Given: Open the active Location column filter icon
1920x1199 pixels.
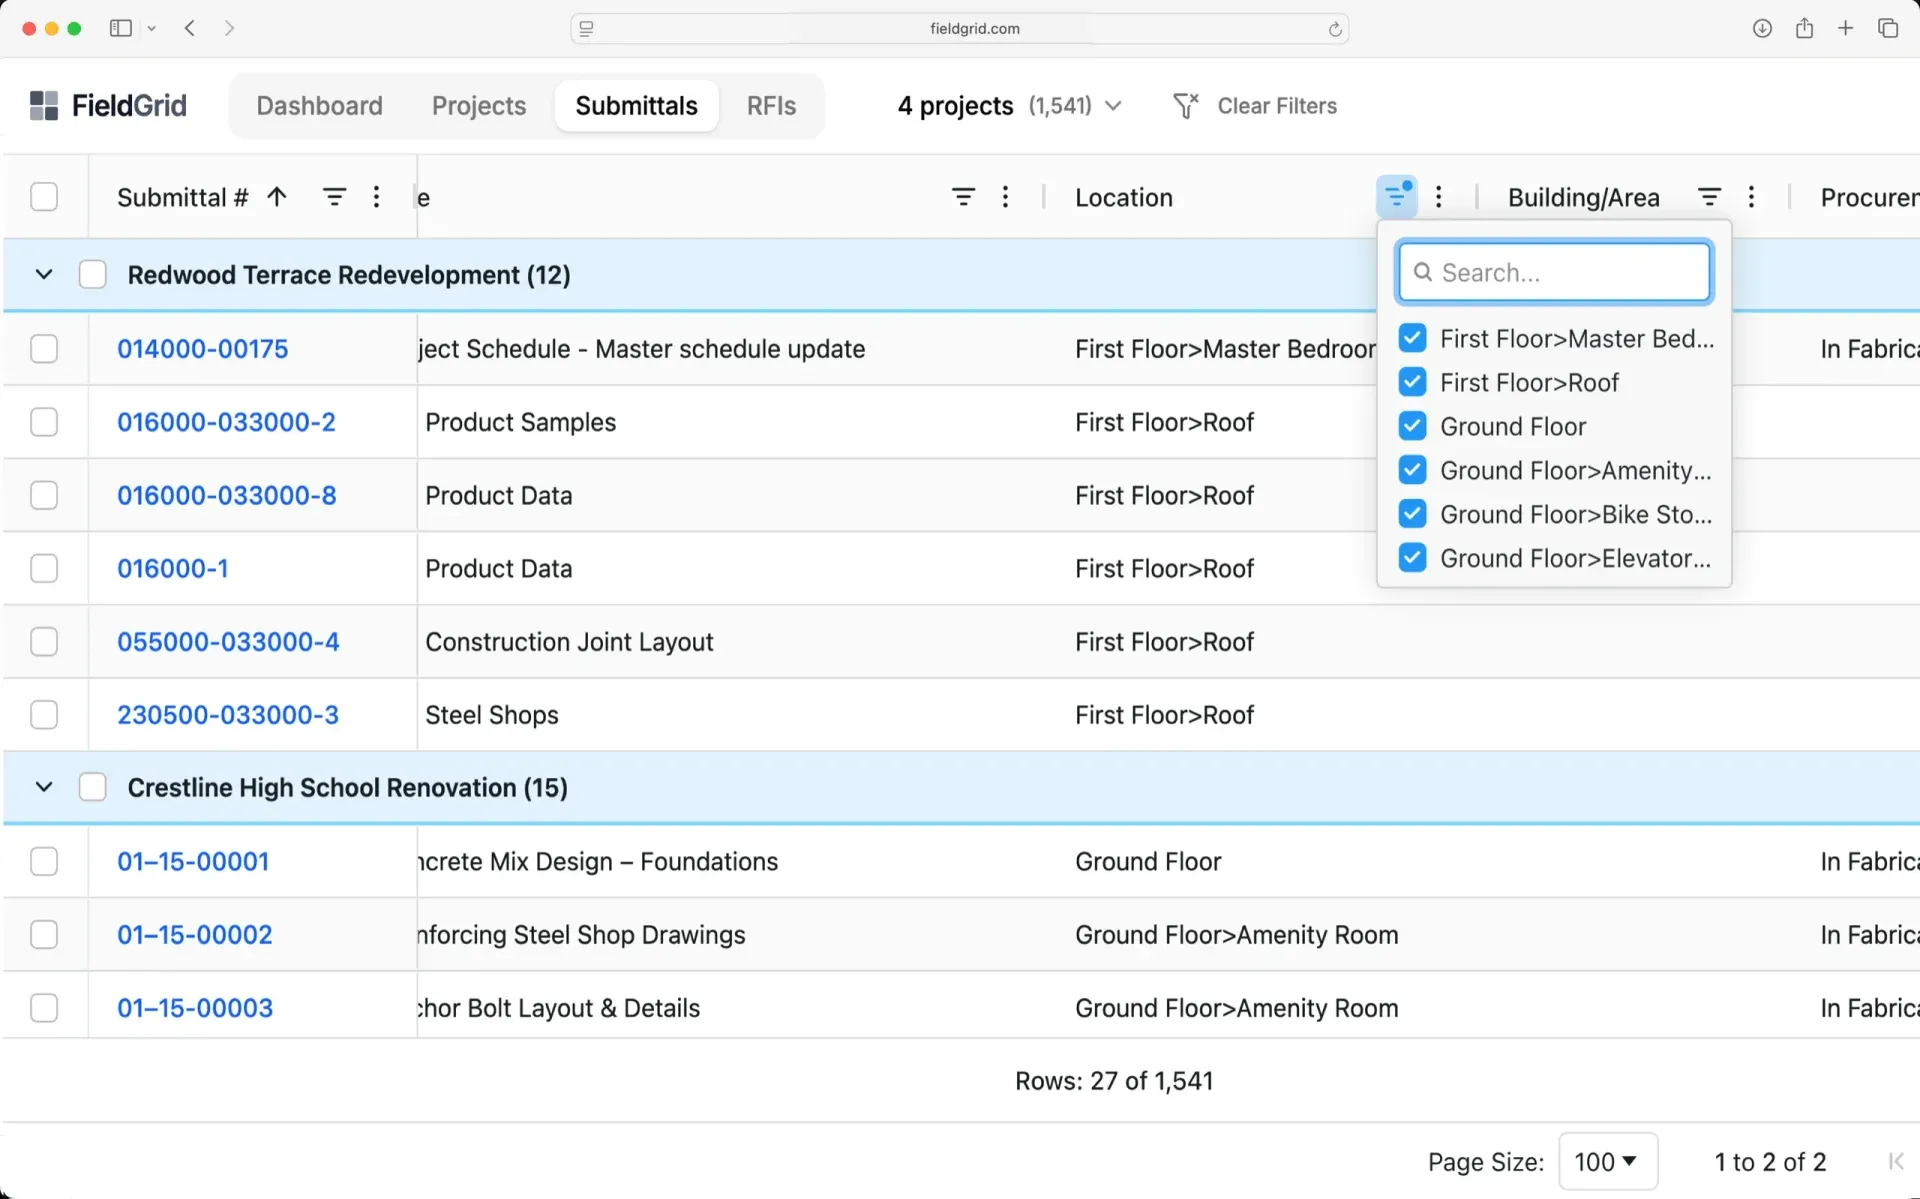Looking at the screenshot, I should (1397, 196).
